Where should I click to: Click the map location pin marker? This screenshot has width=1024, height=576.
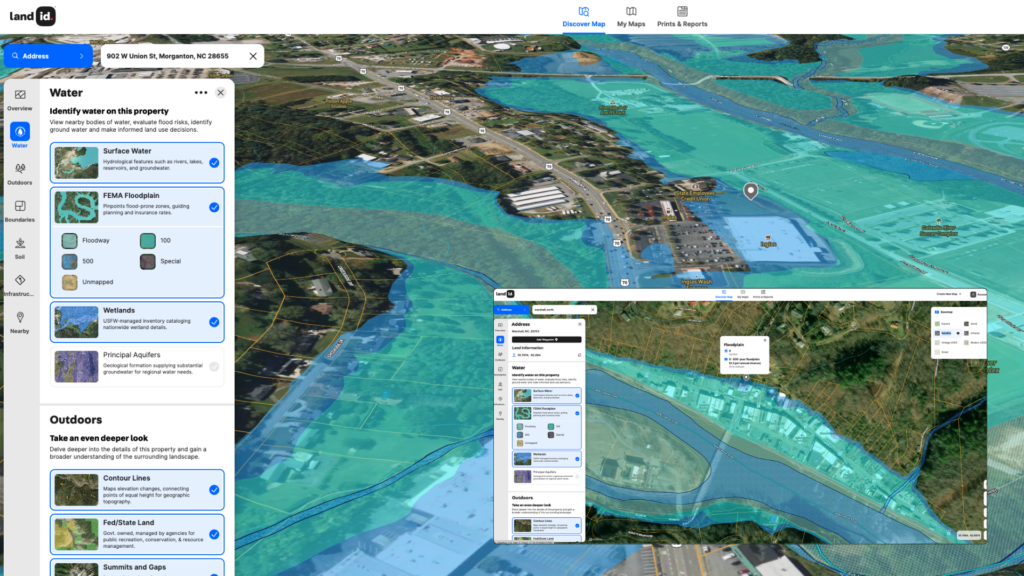(x=751, y=191)
